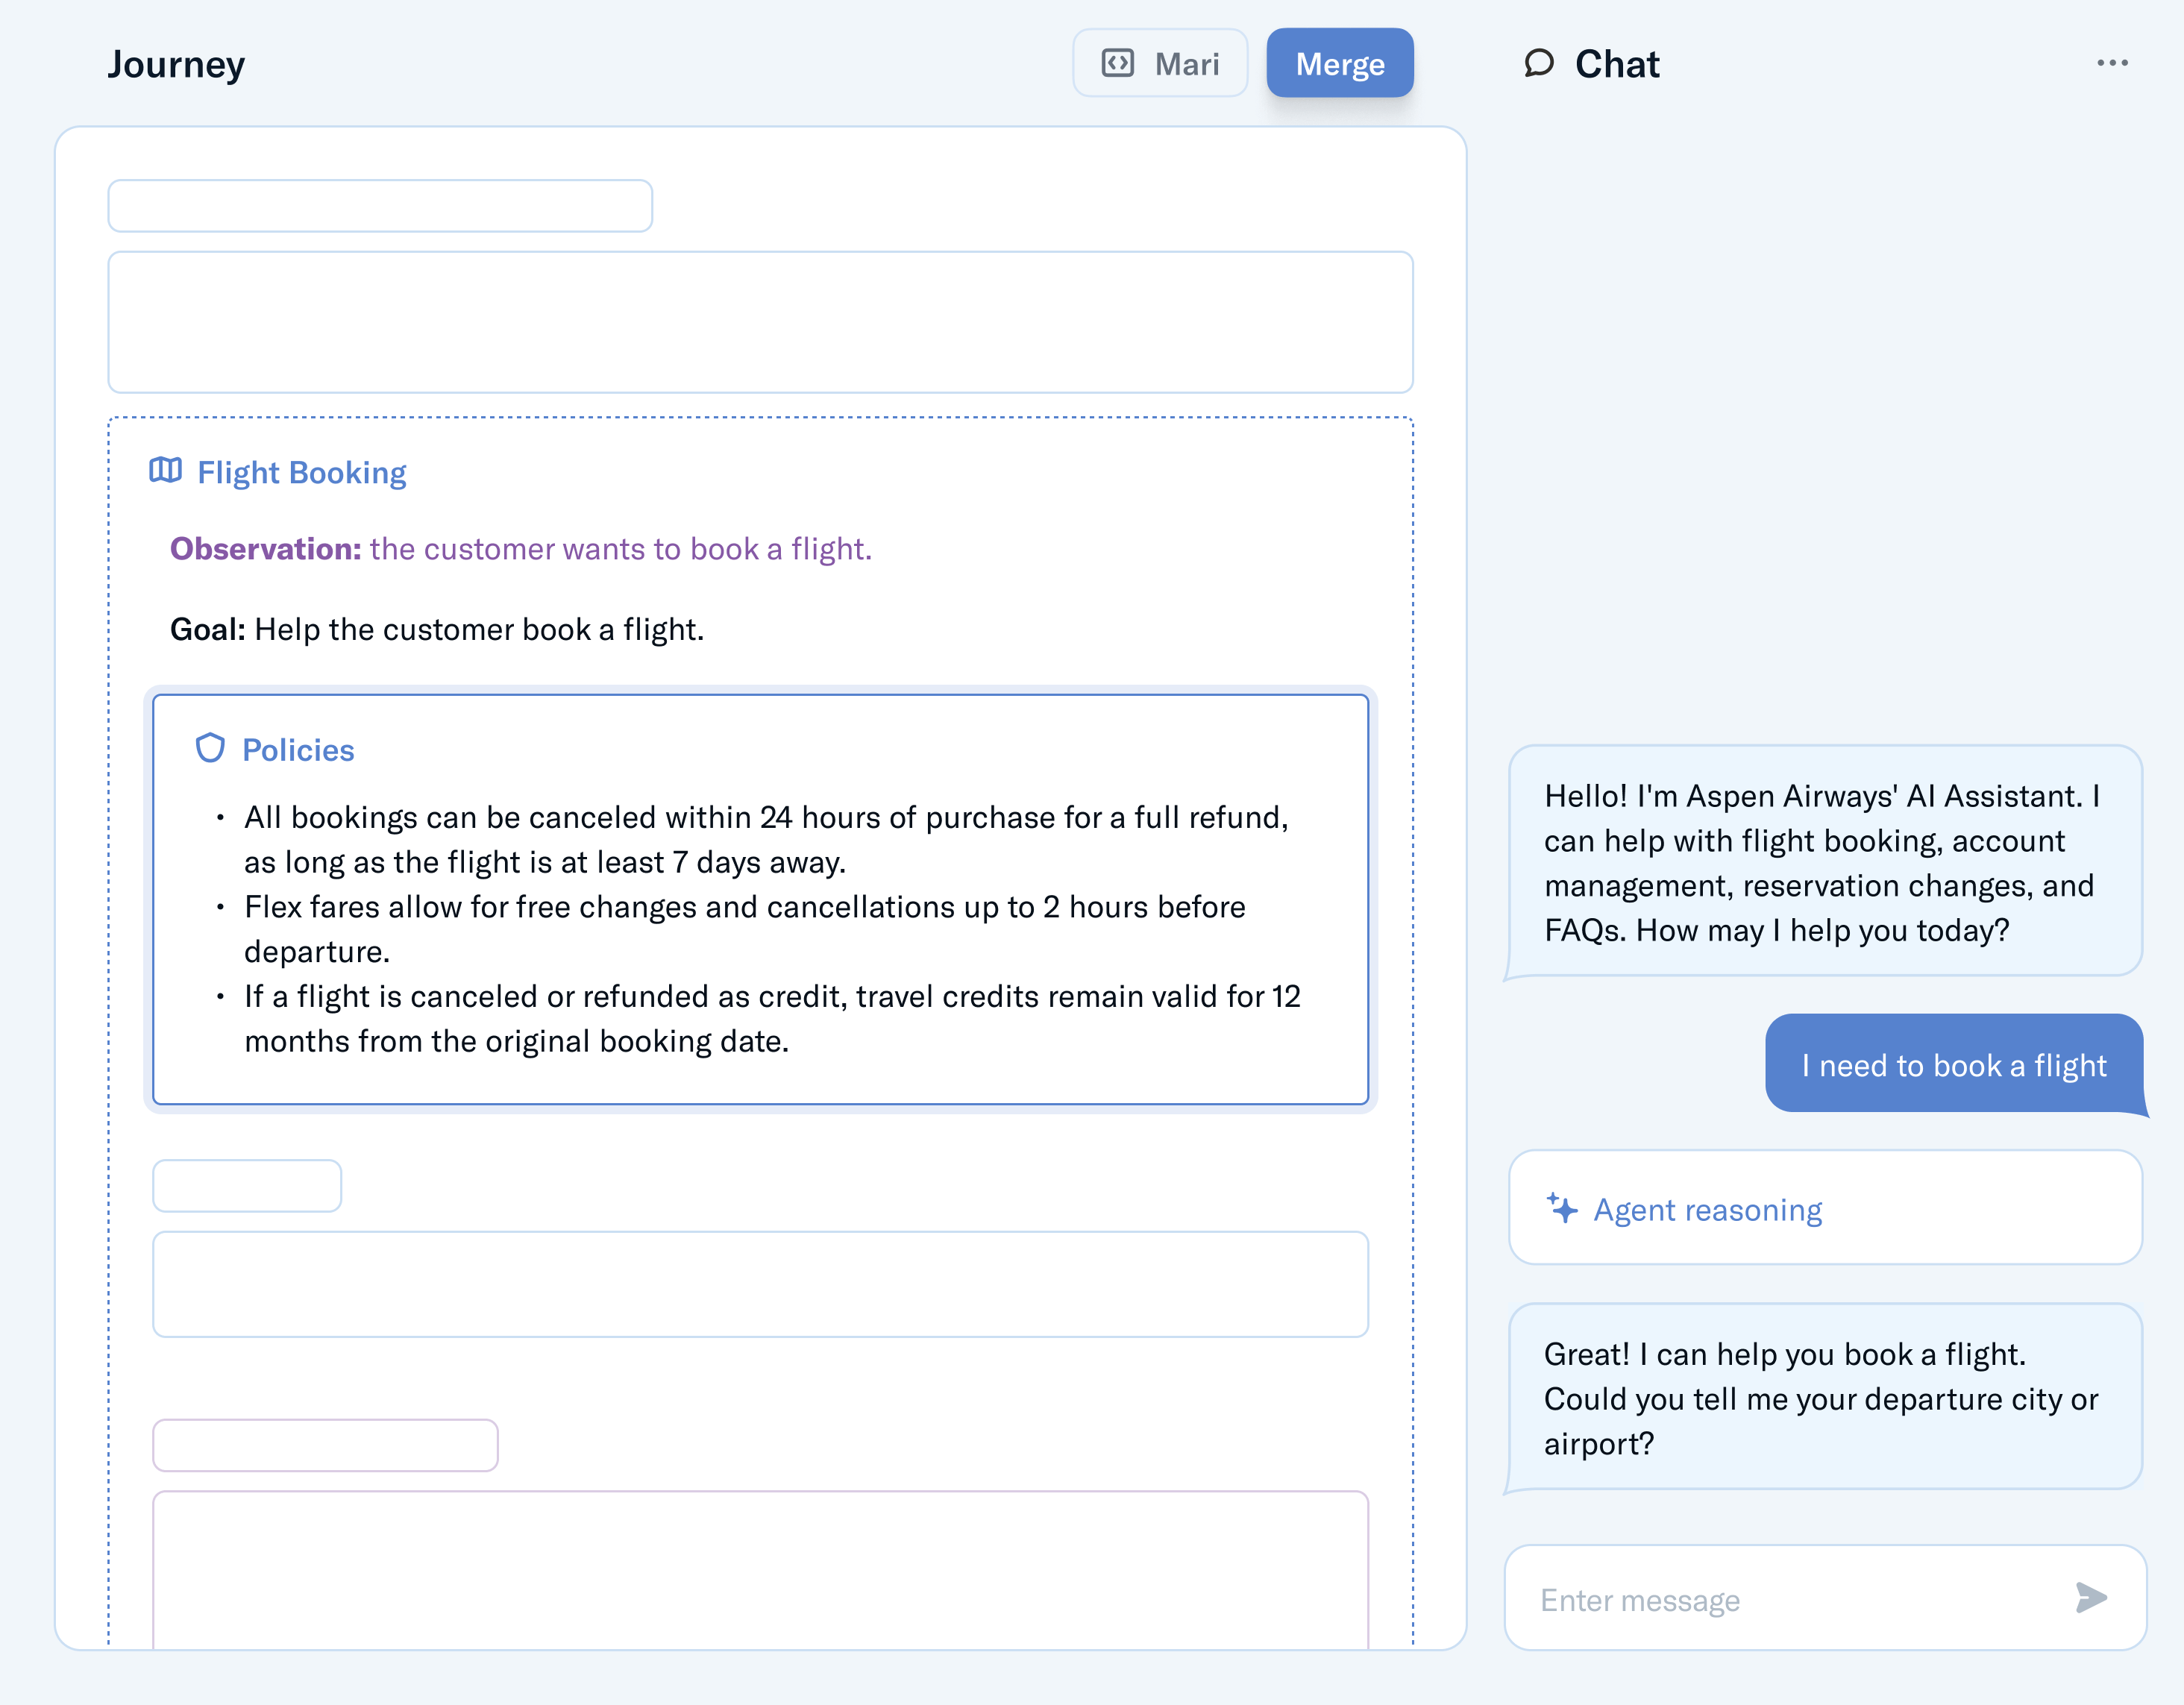Select the 'I need to book a flight' message
Screen dimensions: 2184x1705
[1953, 1065]
